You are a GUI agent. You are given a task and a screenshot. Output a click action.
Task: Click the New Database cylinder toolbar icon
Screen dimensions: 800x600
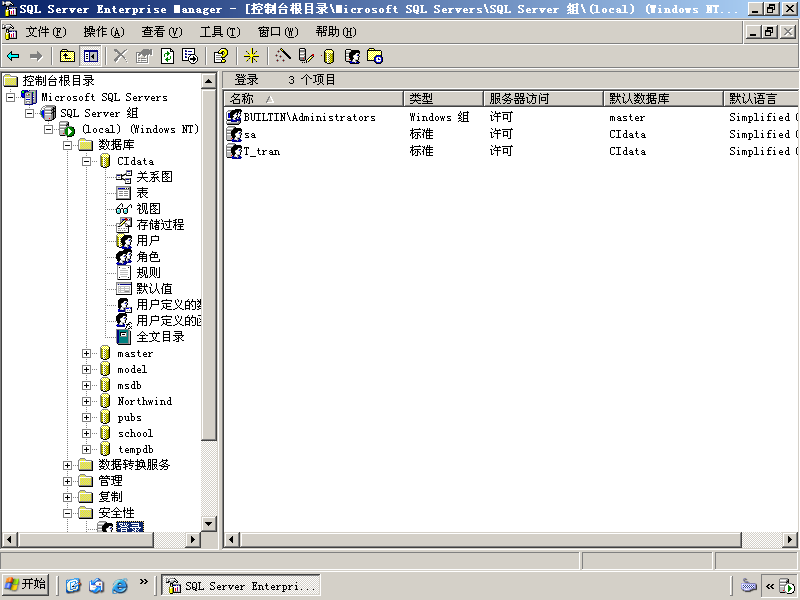(329, 56)
